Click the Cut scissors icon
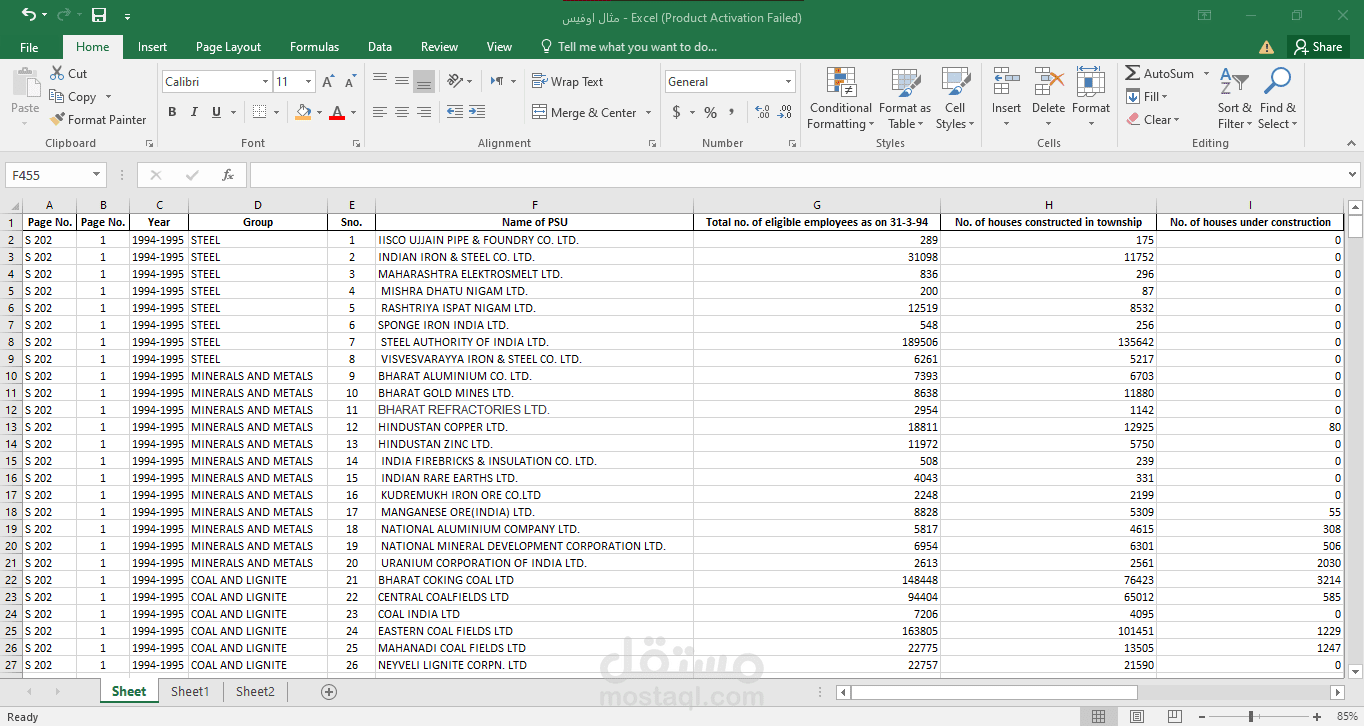Viewport: 1364px width, 726px height. click(57, 73)
